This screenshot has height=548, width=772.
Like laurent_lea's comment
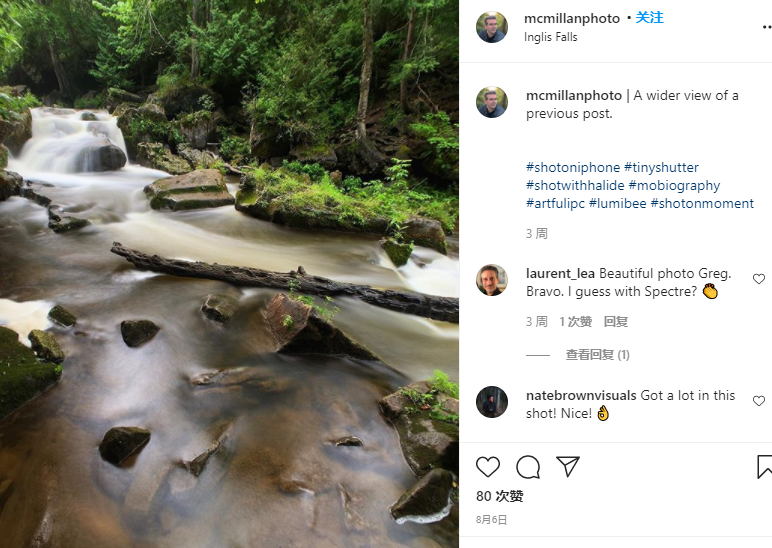(x=759, y=280)
